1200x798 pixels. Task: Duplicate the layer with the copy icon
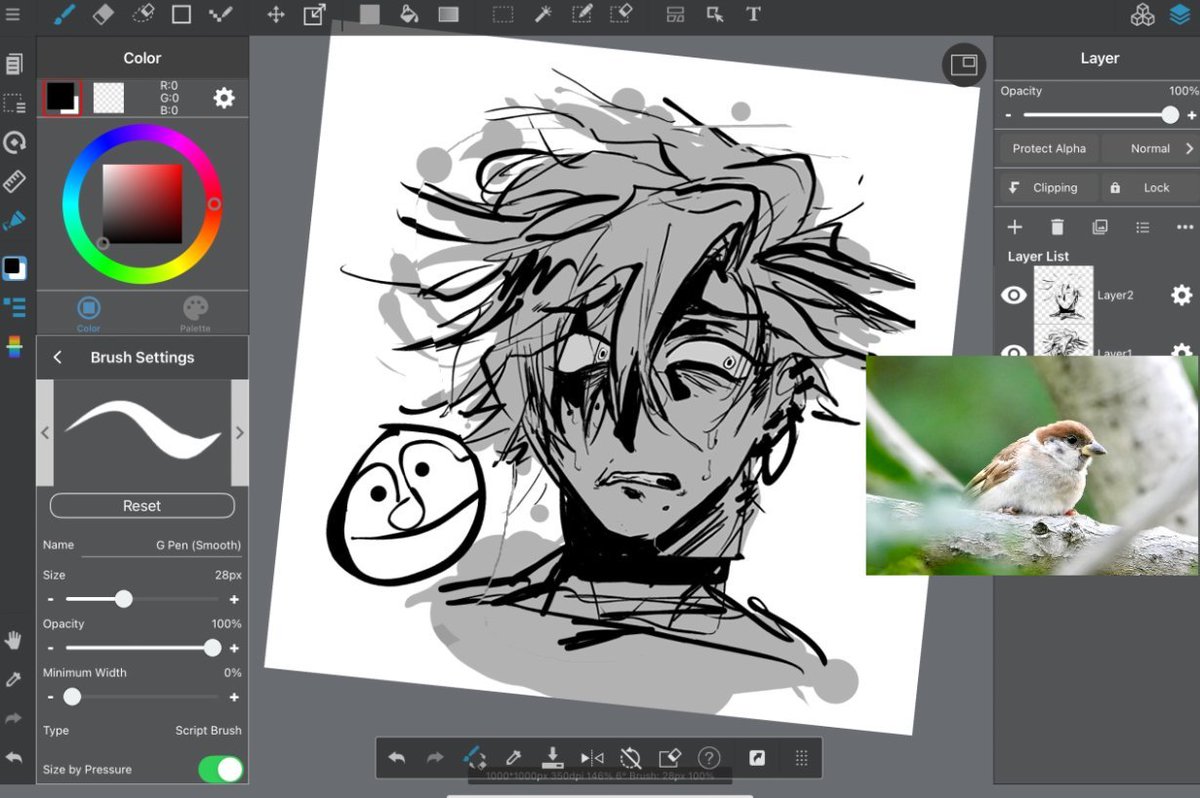click(1100, 228)
